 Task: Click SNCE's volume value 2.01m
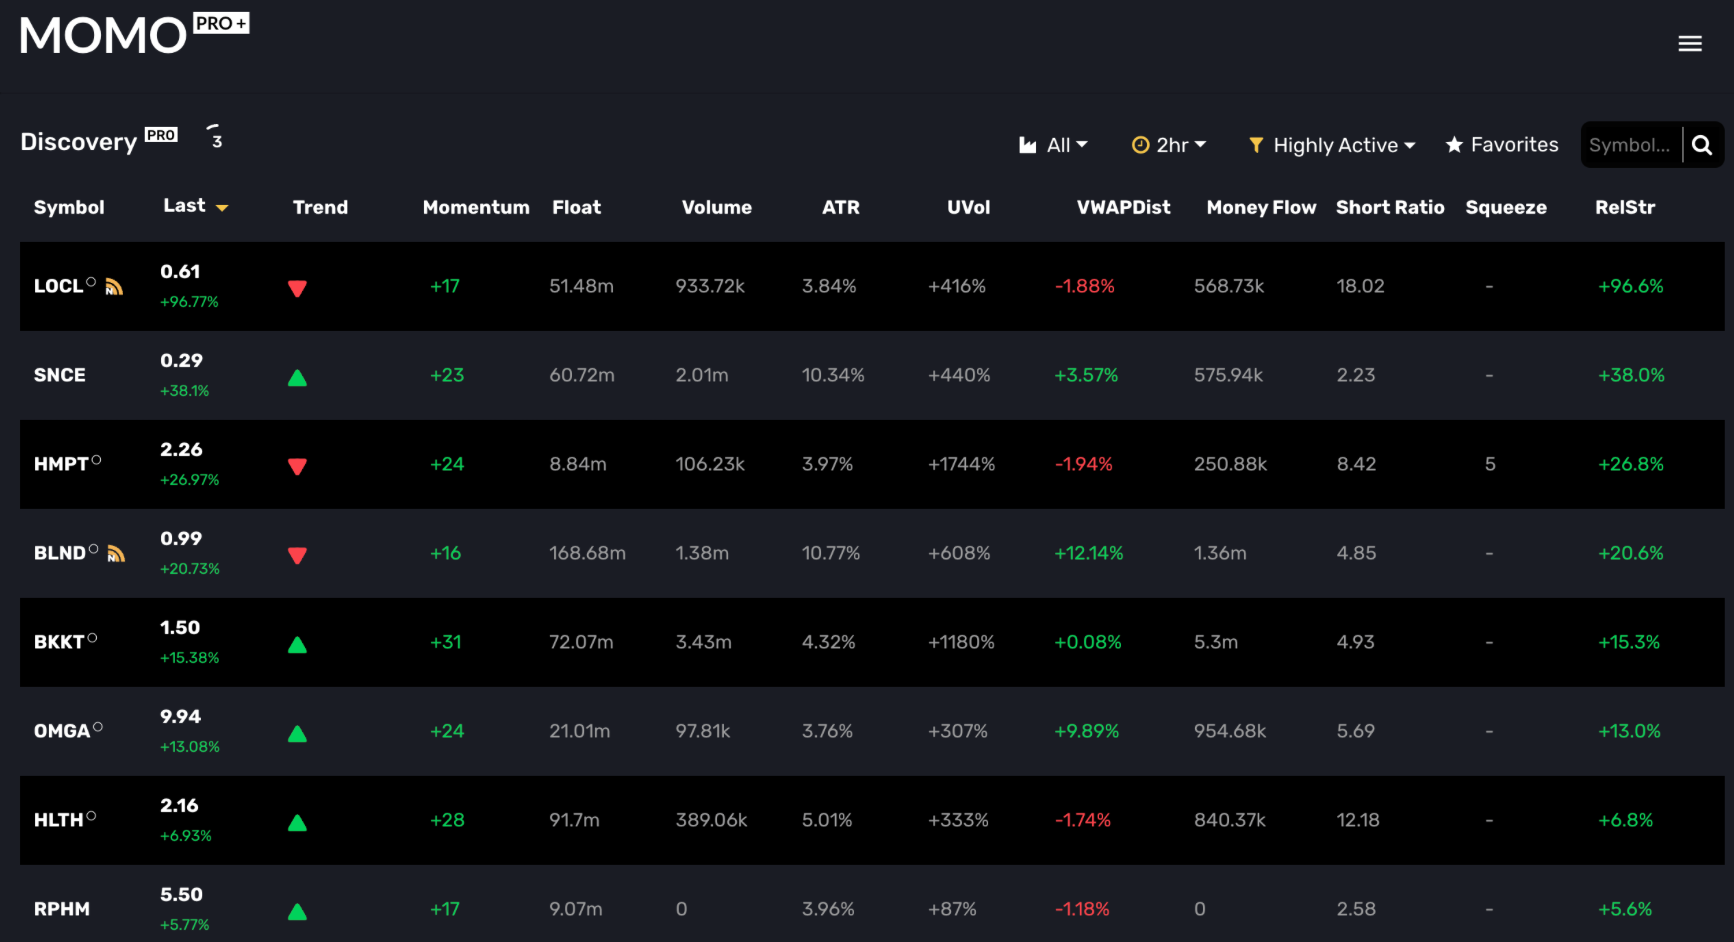click(x=702, y=375)
